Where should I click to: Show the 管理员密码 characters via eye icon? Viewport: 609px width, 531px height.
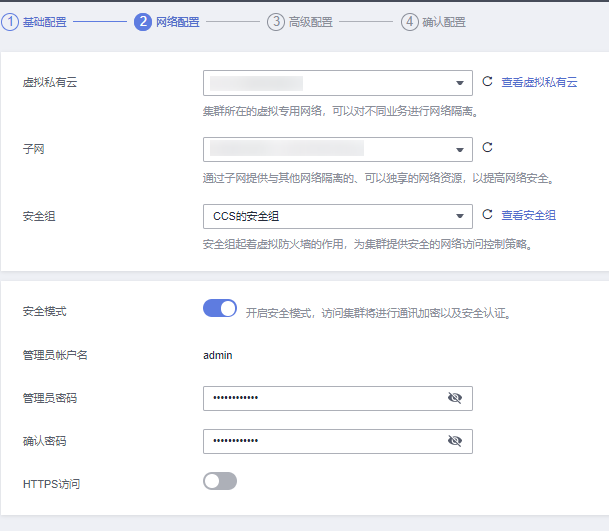(455, 398)
